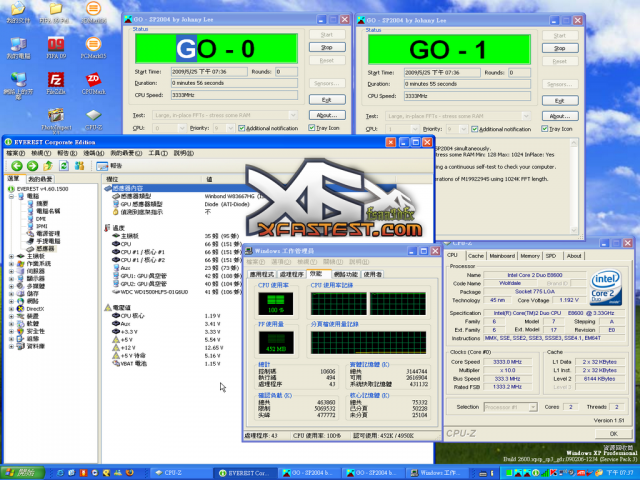Click Exit in the GO-1 window
Image resolution: width=640 pixels, height=480 pixels.
coord(560,100)
